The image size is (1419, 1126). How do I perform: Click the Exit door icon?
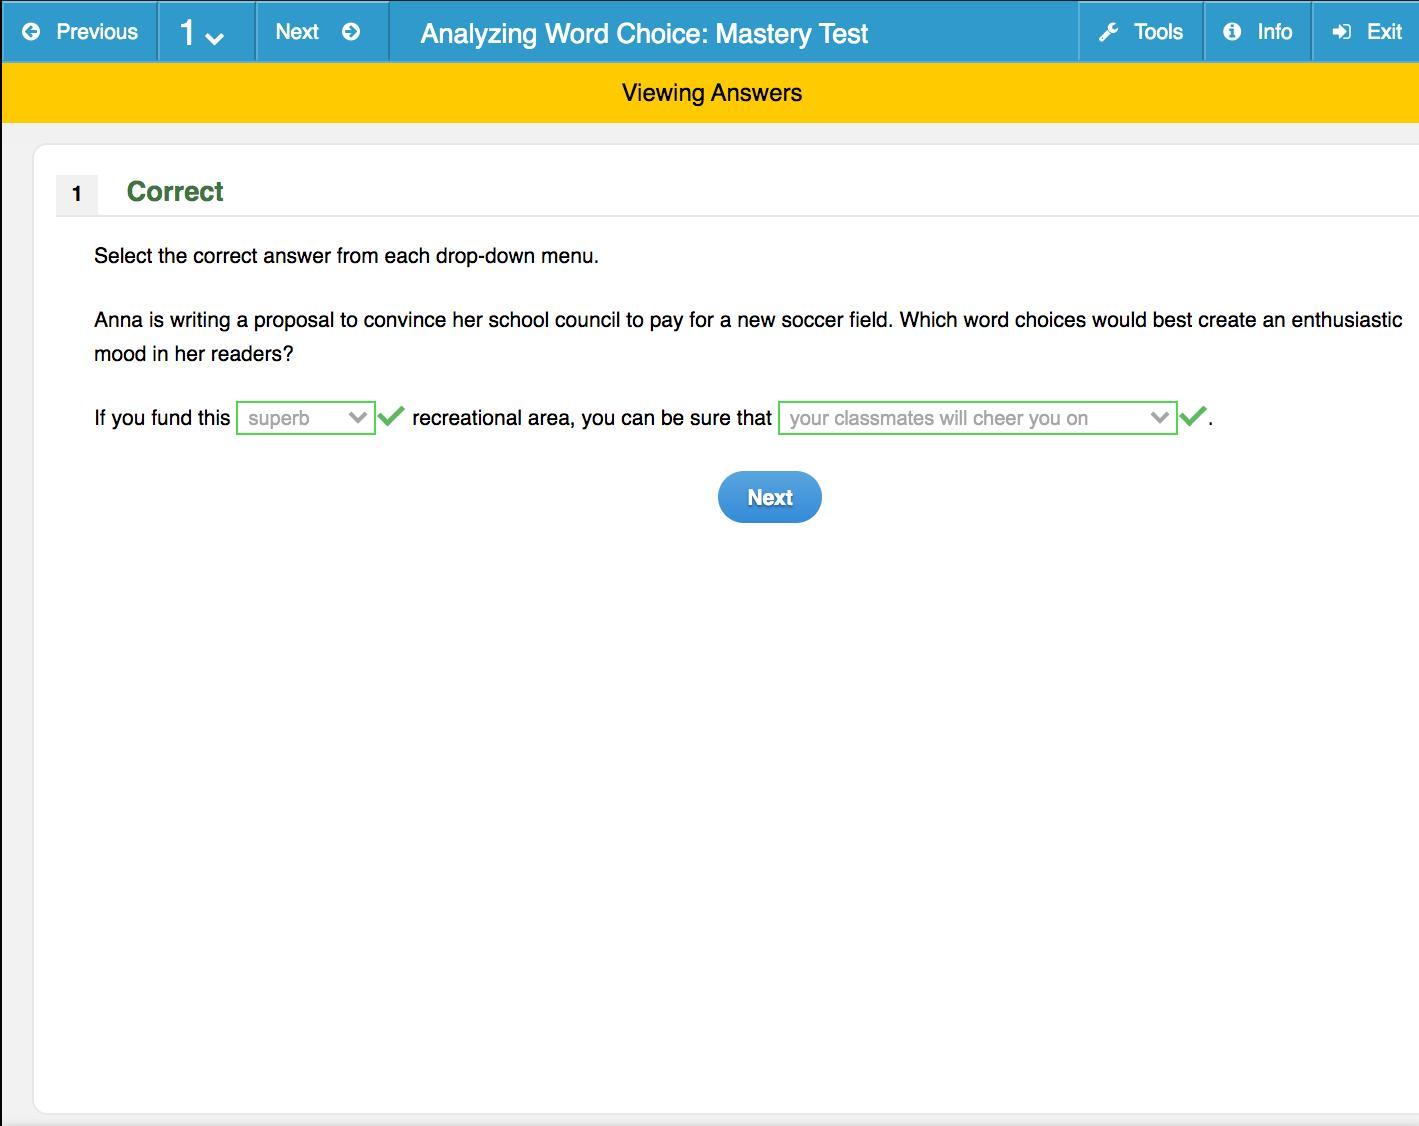click(x=1342, y=32)
